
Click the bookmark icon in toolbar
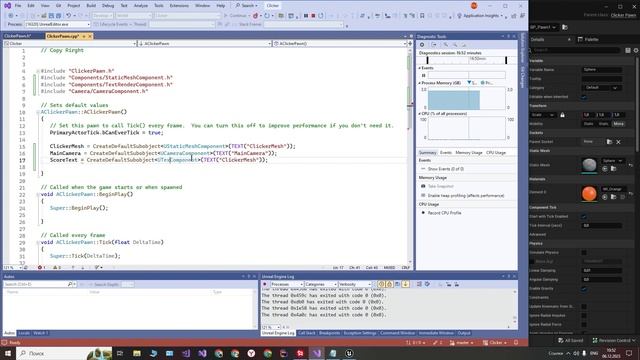pos(422,16)
